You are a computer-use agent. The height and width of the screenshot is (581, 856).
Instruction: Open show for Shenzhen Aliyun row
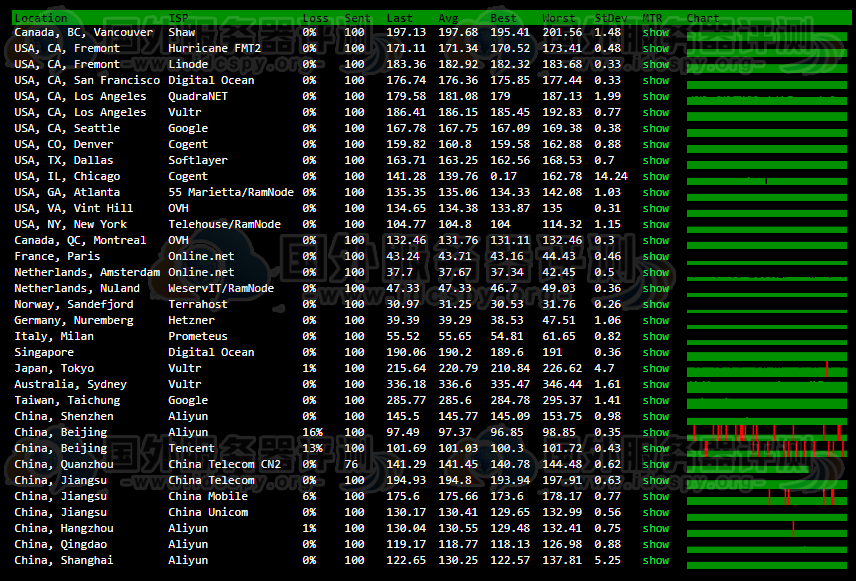point(656,416)
